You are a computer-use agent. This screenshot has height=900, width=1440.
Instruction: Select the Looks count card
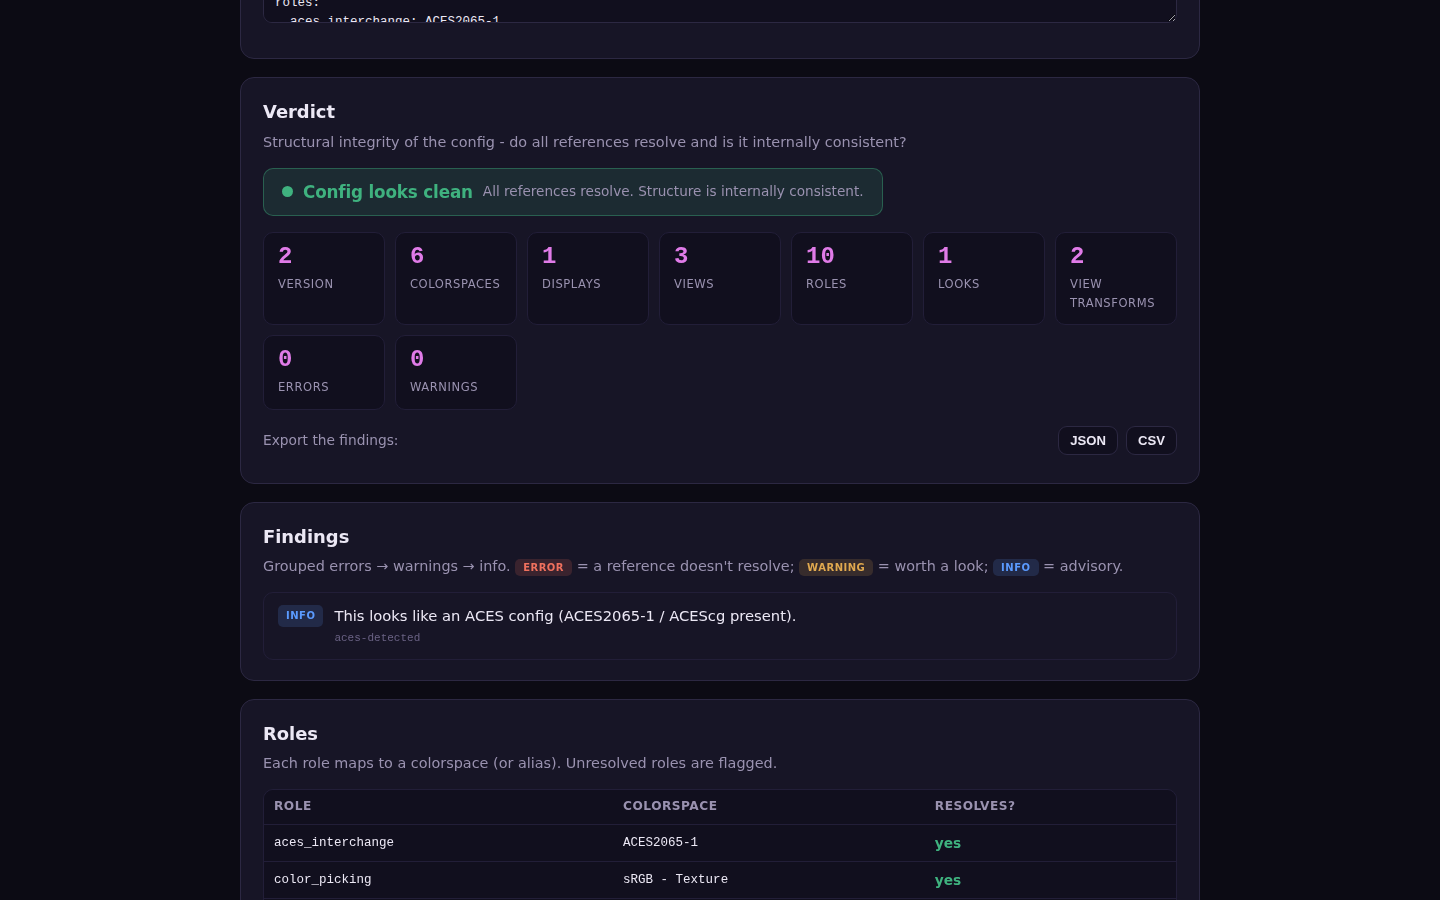(984, 279)
